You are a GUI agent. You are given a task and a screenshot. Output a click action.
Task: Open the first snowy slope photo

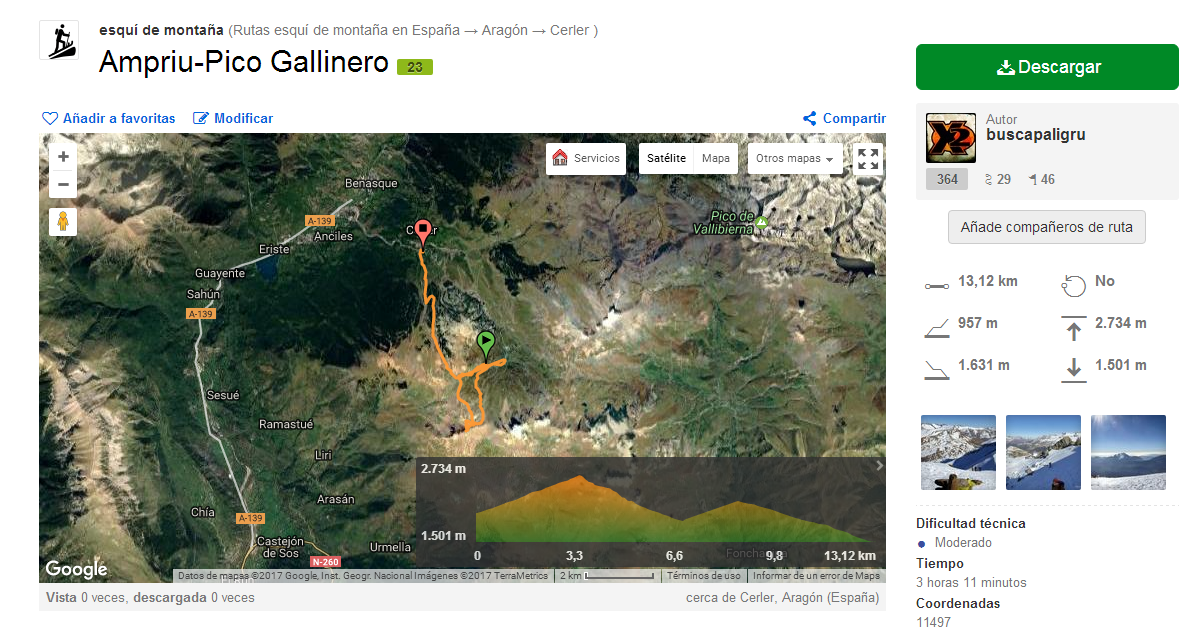point(958,452)
